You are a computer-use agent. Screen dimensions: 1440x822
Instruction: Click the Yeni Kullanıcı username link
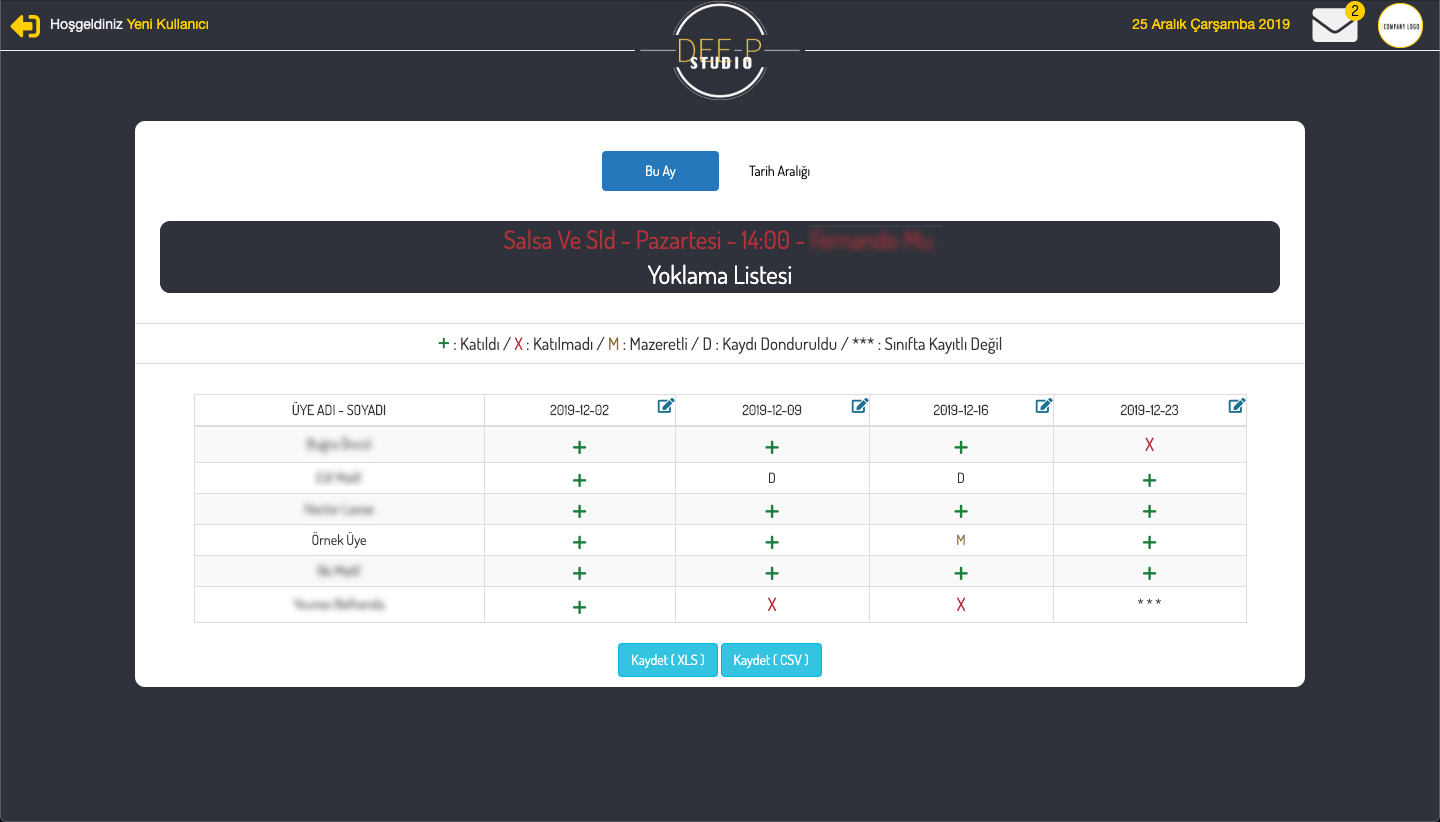(167, 25)
